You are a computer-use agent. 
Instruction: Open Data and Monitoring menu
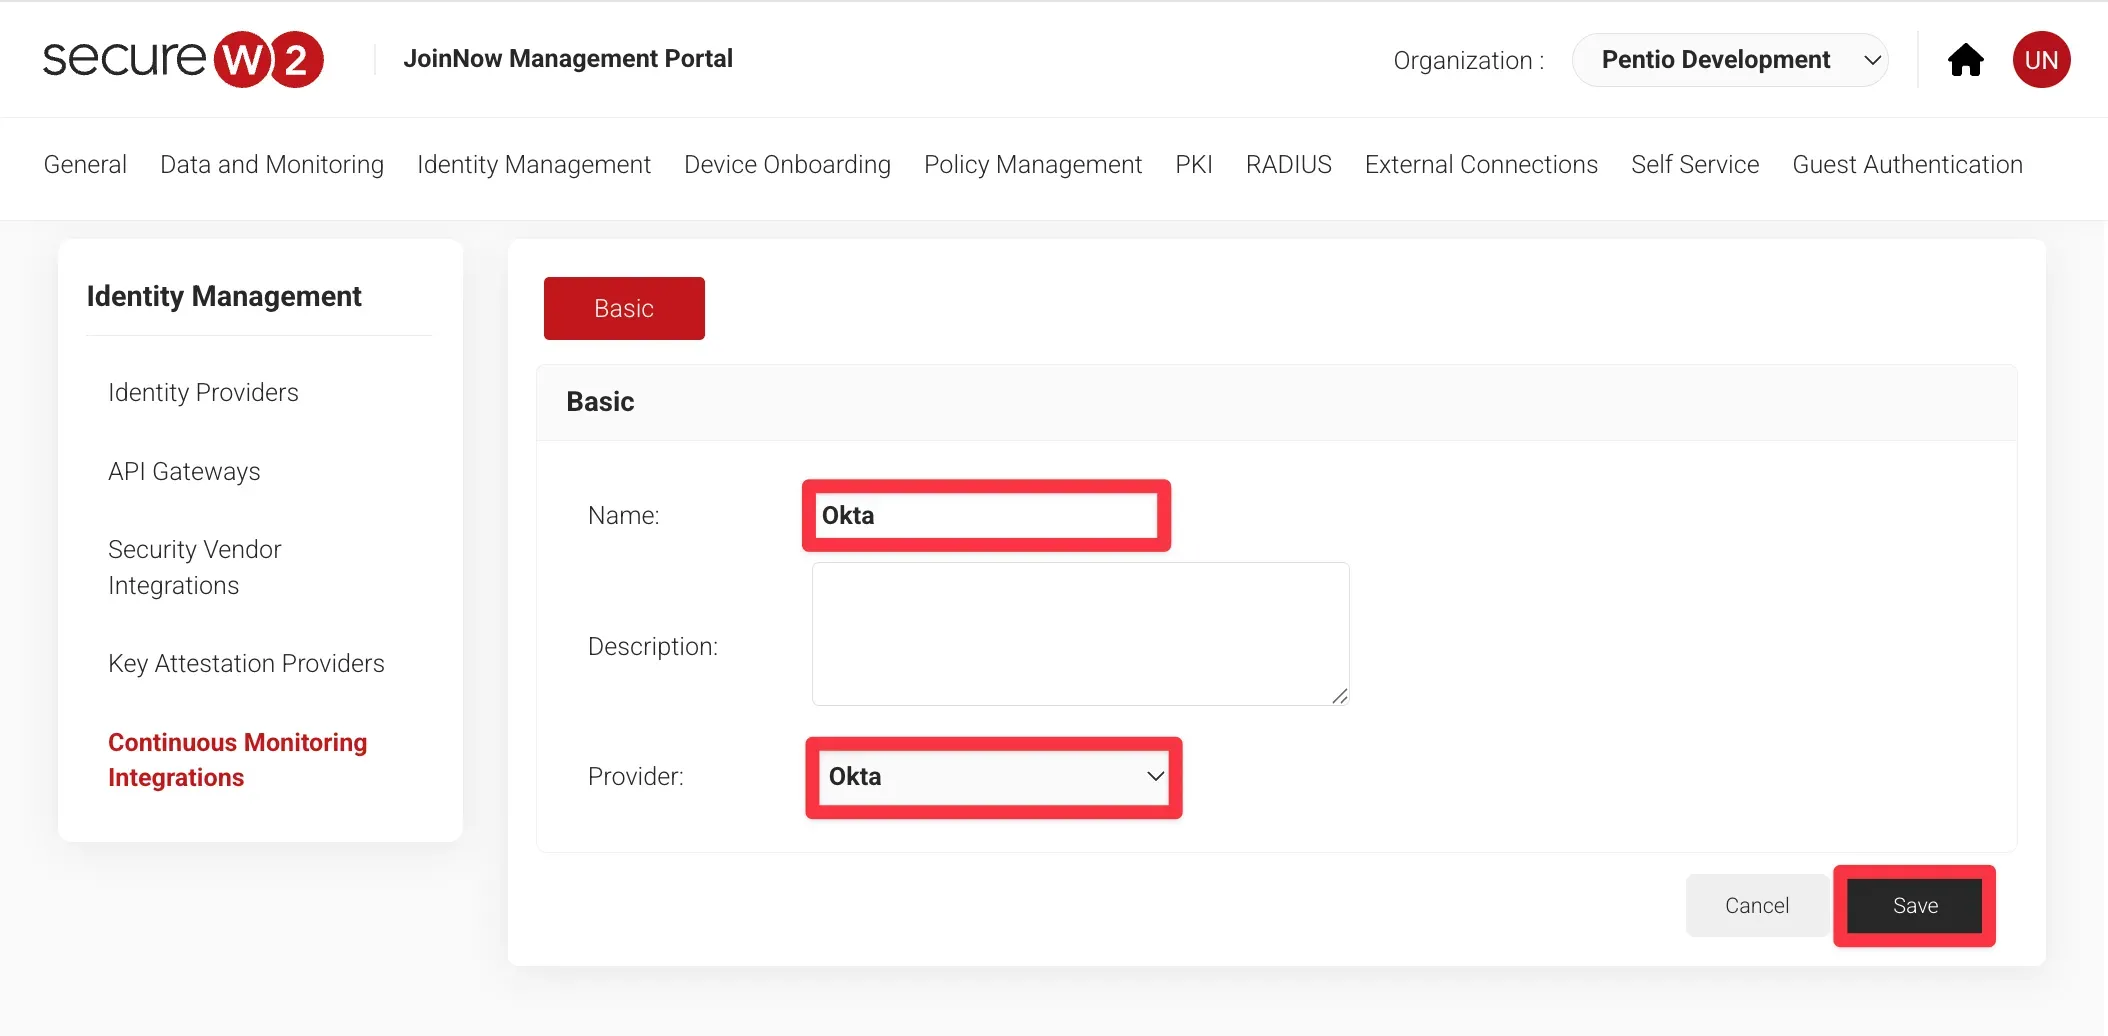272,165
